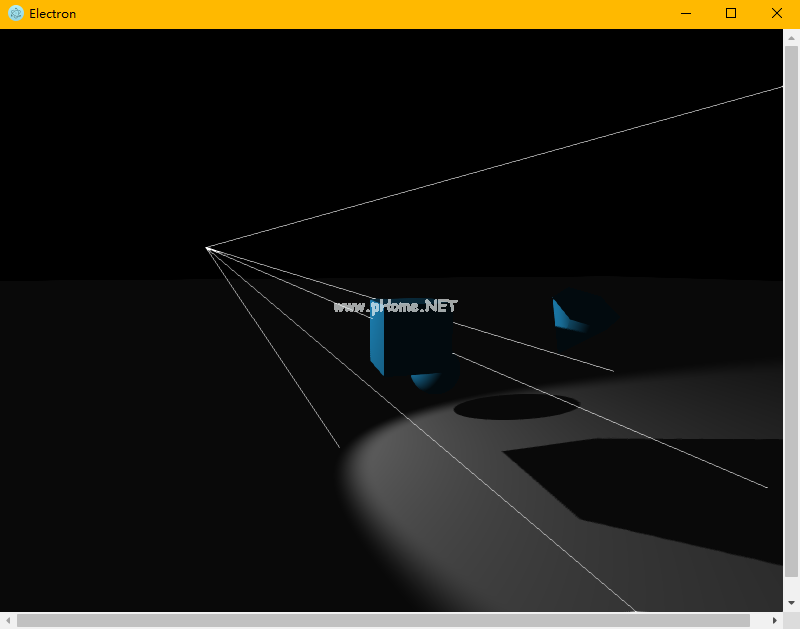
Task: Click the spotlight helper origin point
Action: 207,248
